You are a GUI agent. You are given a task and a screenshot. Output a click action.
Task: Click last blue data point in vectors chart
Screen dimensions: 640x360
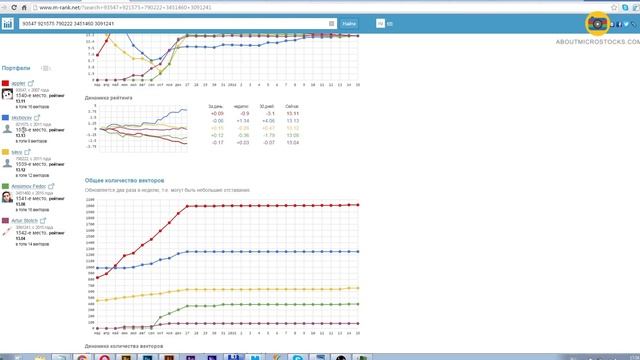pos(358,252)
